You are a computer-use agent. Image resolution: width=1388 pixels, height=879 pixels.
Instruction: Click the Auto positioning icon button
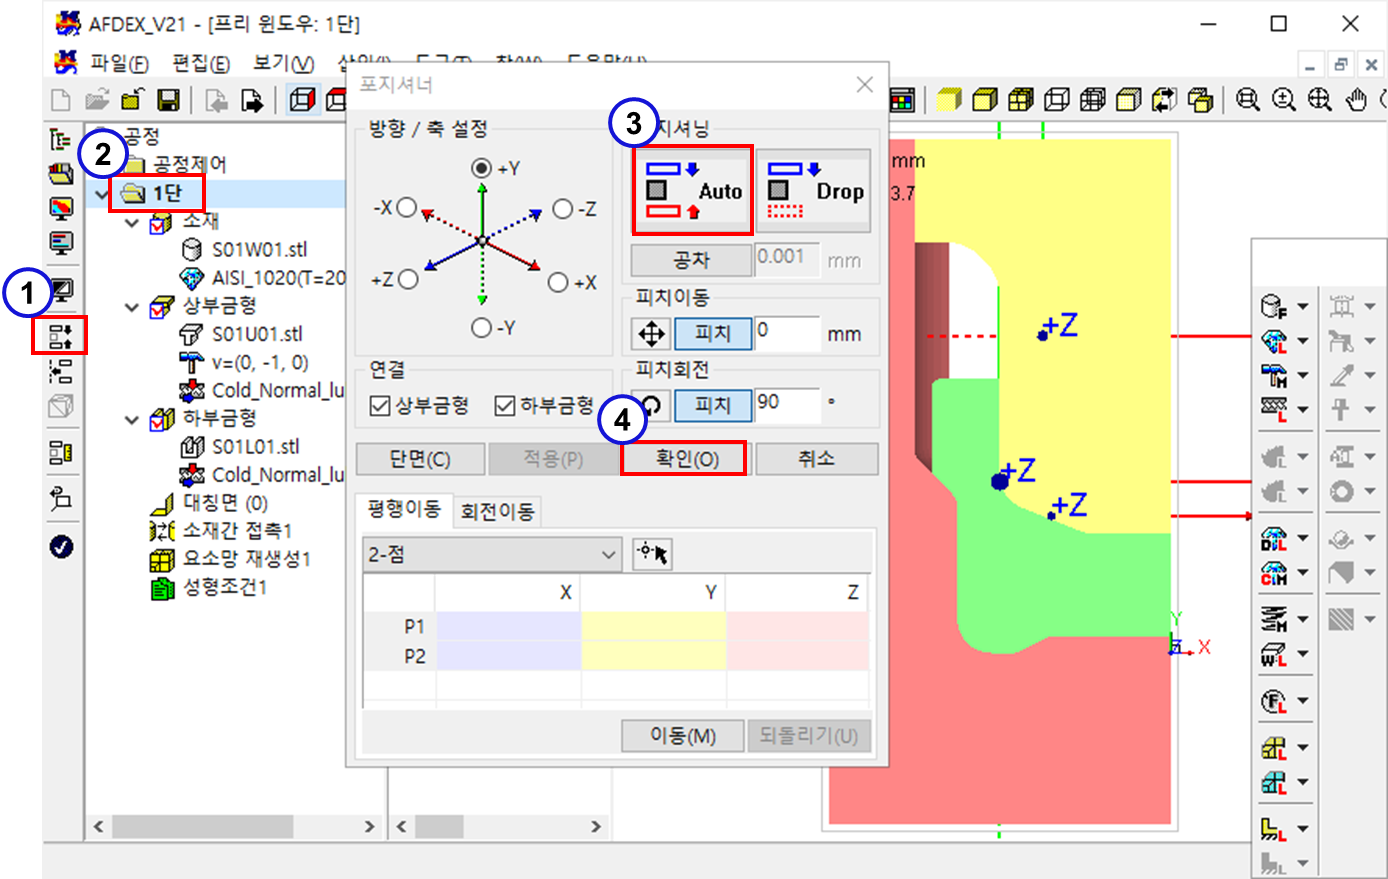click(692, 190)
